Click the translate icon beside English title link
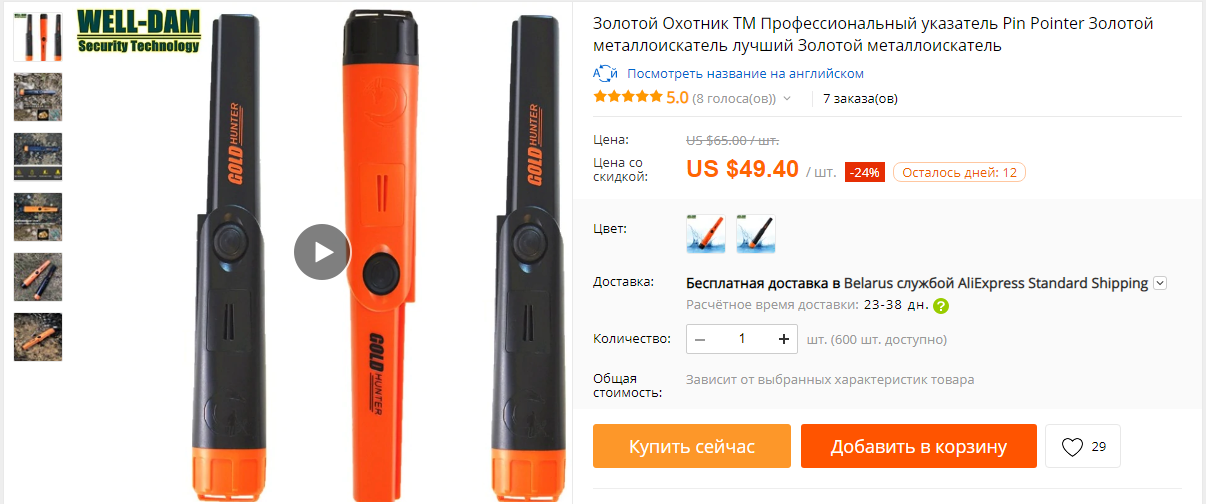This screenshot has height=504, width=1206. pyautogui.click(x=606, y=73)
